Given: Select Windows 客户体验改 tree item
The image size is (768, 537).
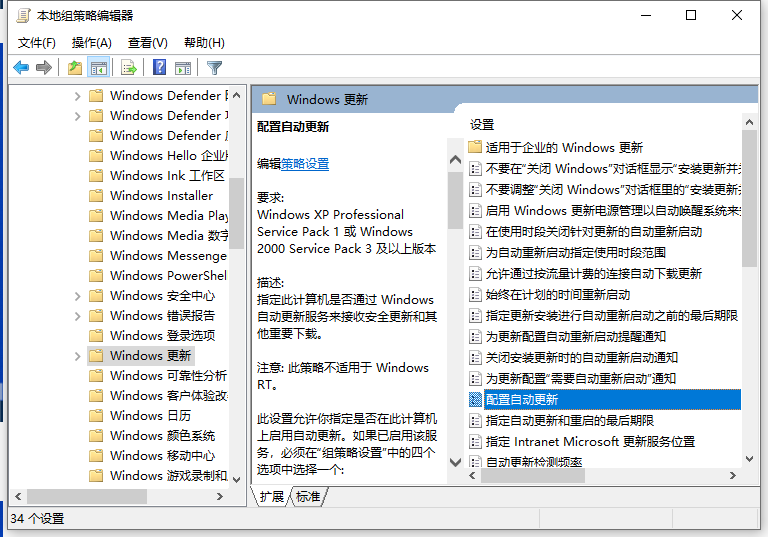Looking at the screenshot, I should (168, 395).
